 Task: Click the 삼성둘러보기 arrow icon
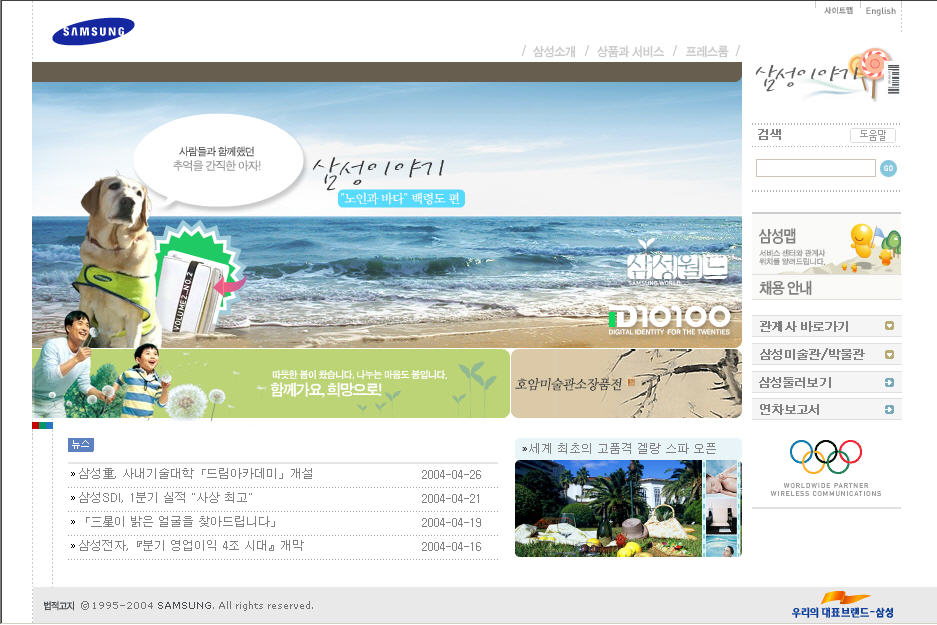click(889, 382)
